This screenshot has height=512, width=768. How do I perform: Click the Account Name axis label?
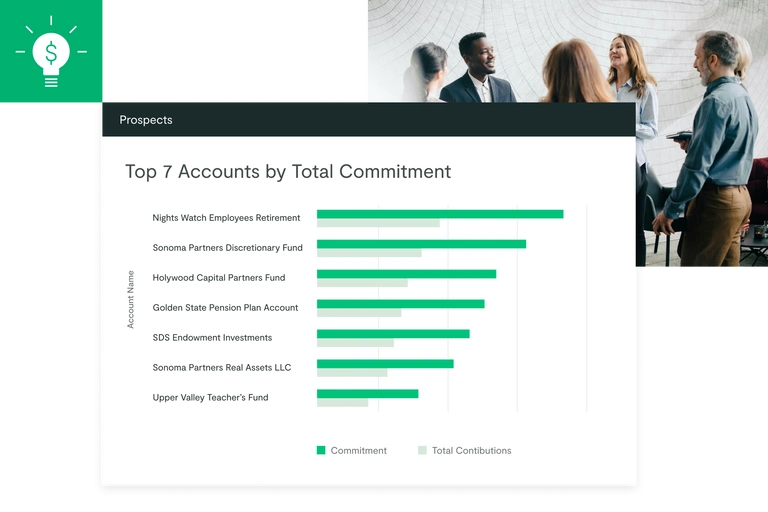pos(131,299)
